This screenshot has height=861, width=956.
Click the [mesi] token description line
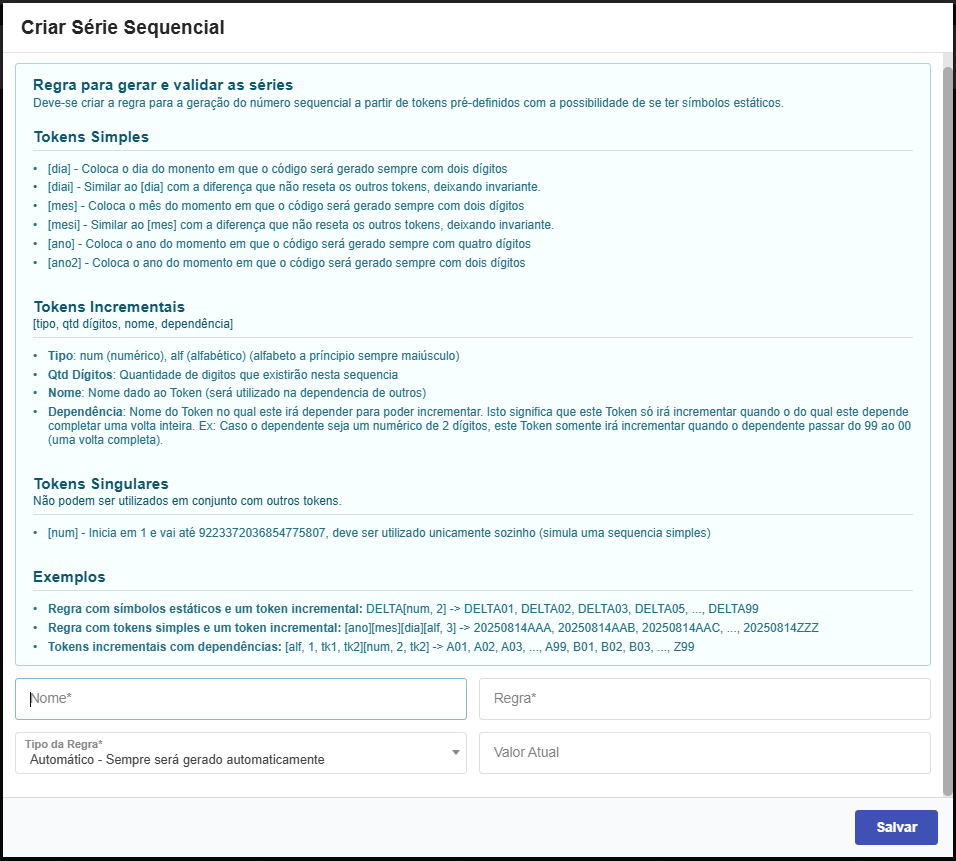click(x=300, y=225)
